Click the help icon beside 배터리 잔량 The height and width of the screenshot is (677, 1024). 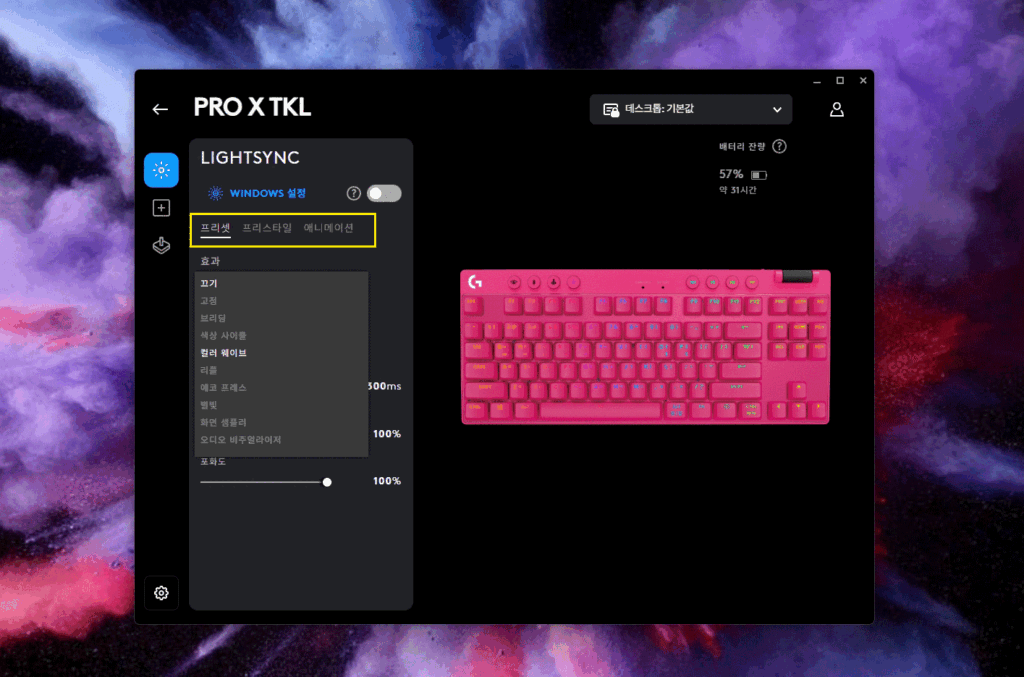pos(779,146)
